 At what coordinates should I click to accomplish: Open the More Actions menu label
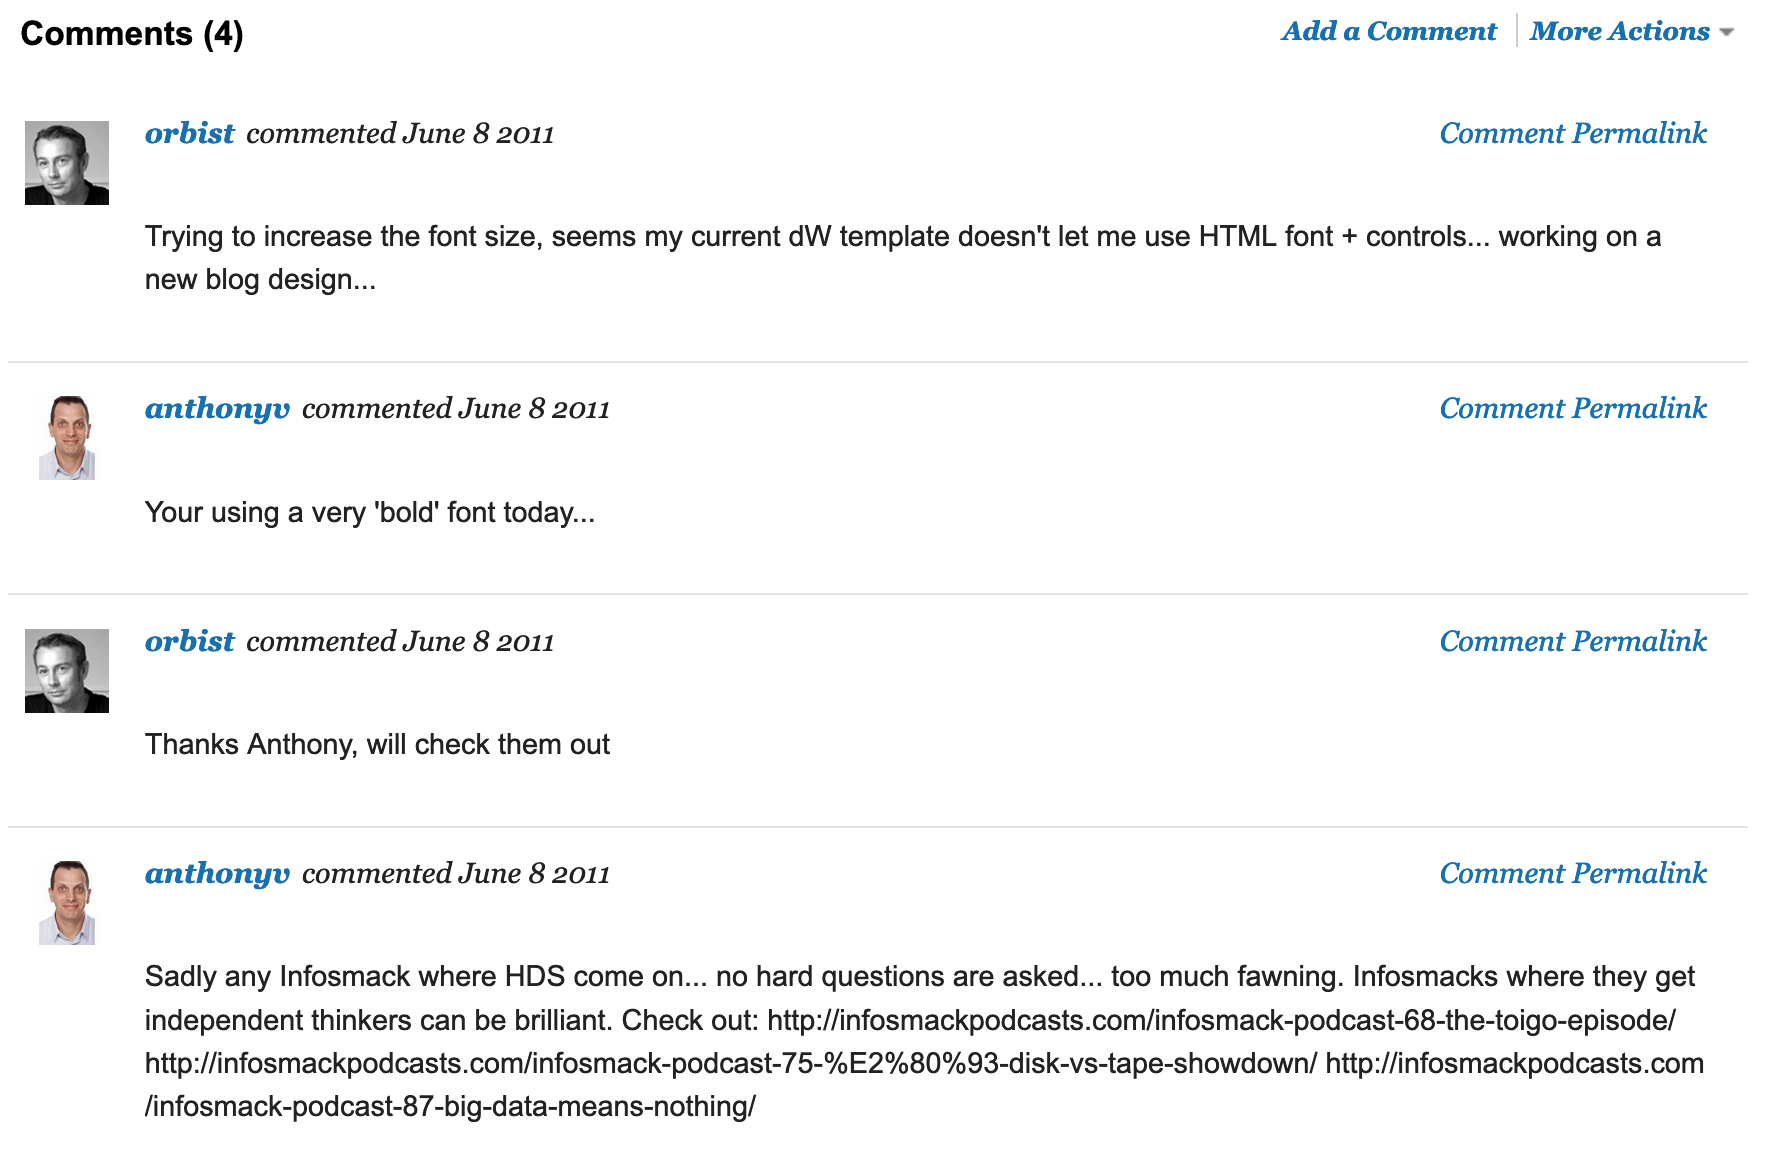click(1619, 32)
